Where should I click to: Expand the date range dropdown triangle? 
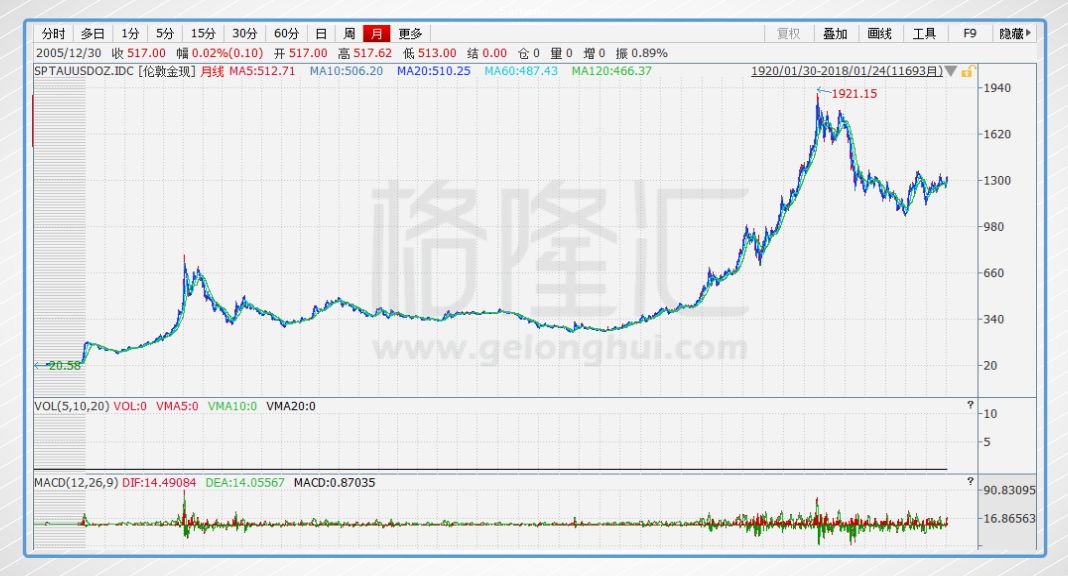(x=951, y=71)
